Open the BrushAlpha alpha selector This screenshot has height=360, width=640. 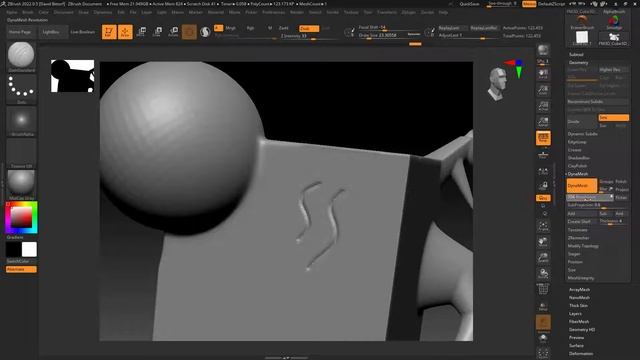pos(21,121)
